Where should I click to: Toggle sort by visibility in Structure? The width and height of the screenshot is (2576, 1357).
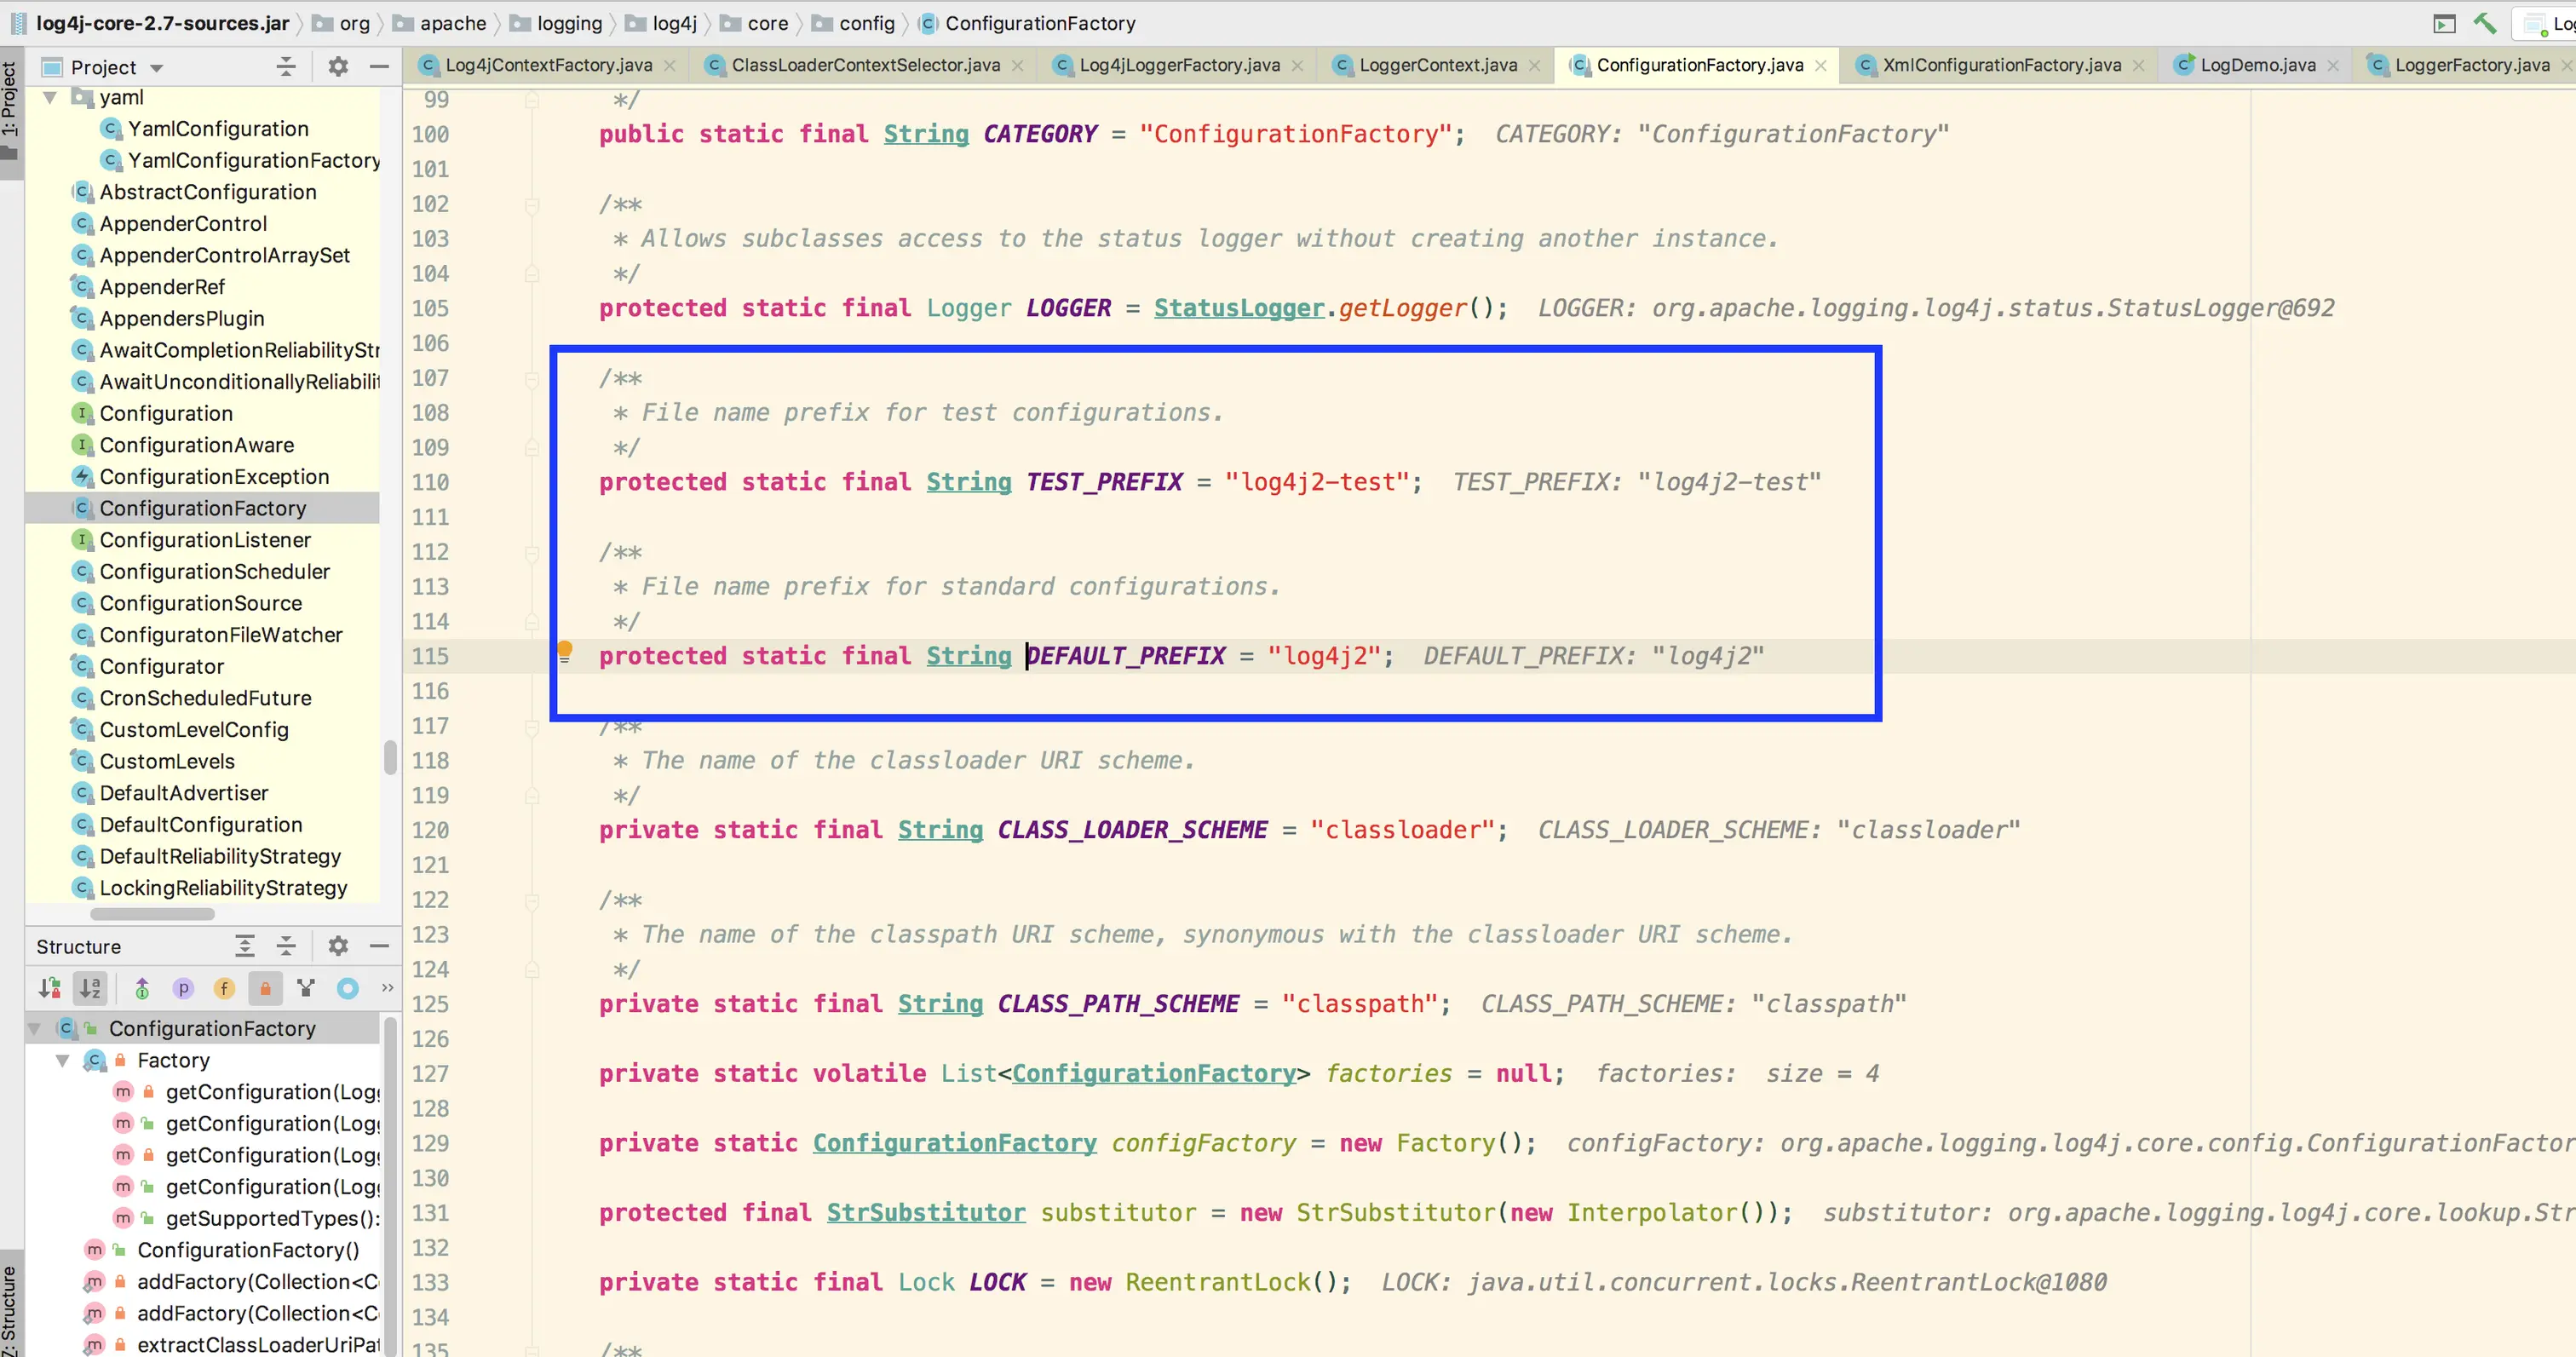[x=49, y=988]
